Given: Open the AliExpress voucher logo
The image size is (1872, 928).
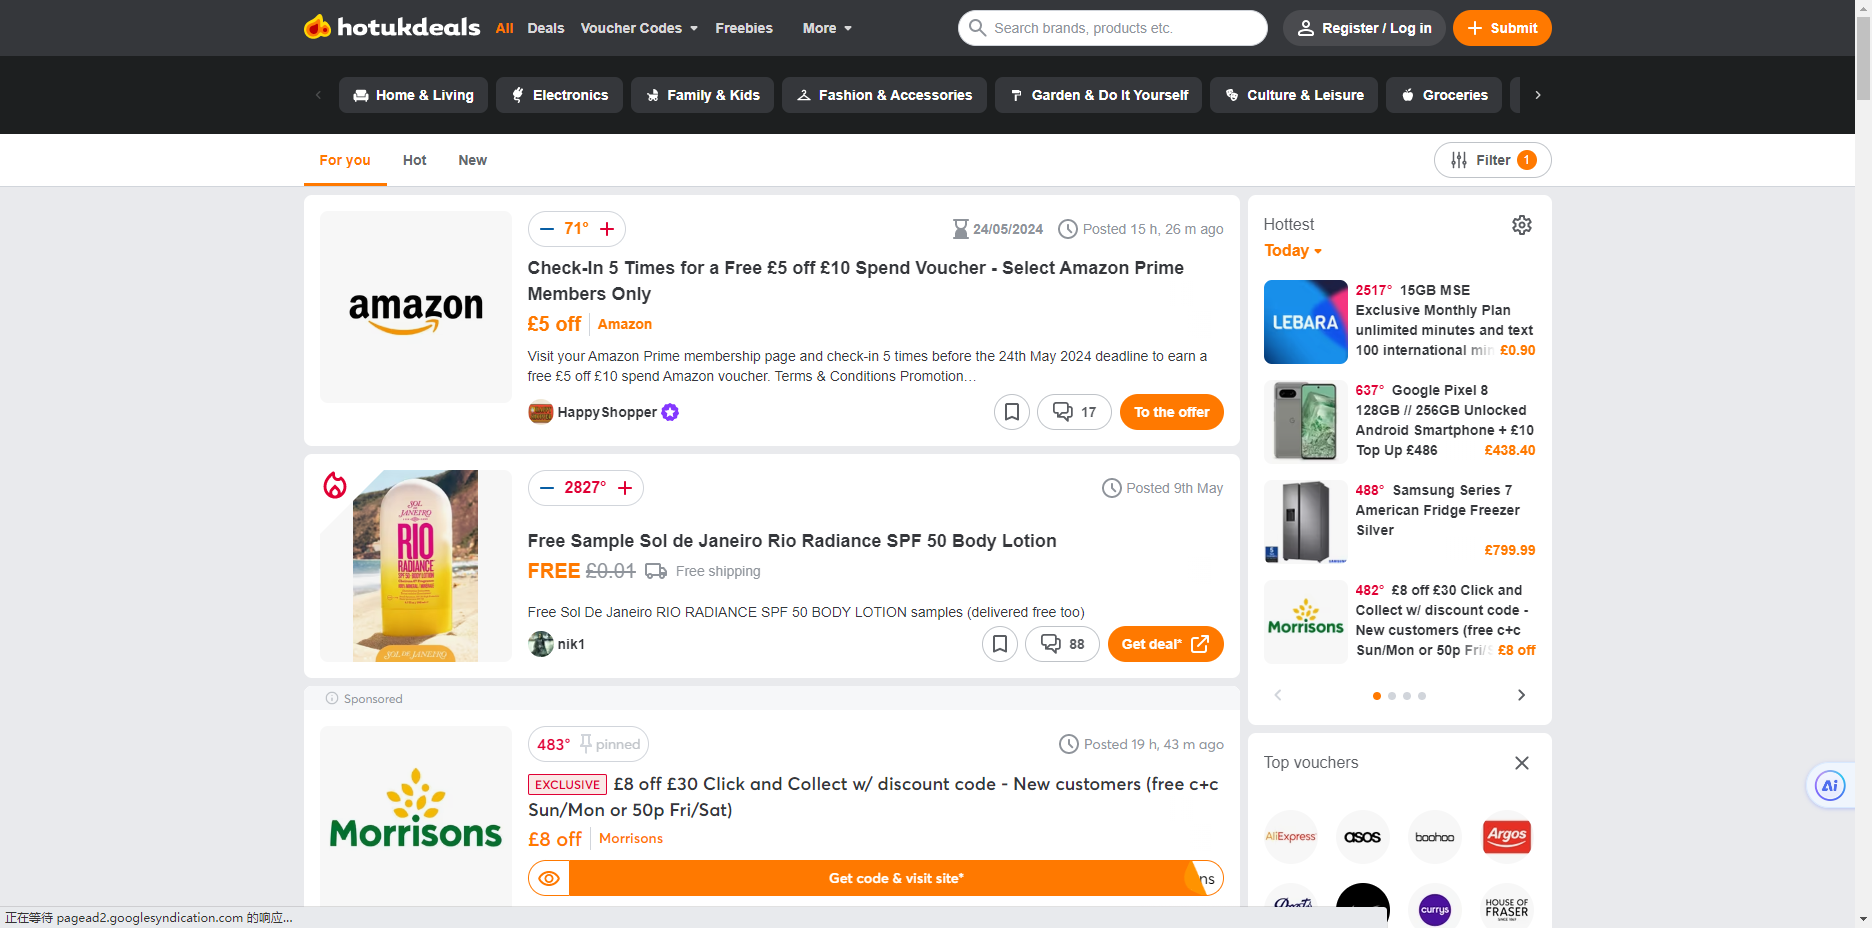Looking at the screenshot, I should pyautogui.click(x=1291, y=837).
